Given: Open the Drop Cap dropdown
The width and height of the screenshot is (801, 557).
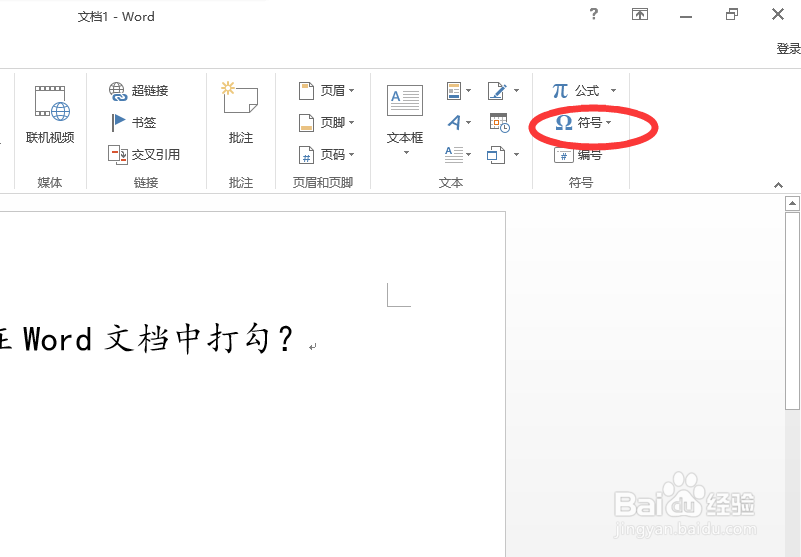Looking at the screenshot, I should pos(458,154).
